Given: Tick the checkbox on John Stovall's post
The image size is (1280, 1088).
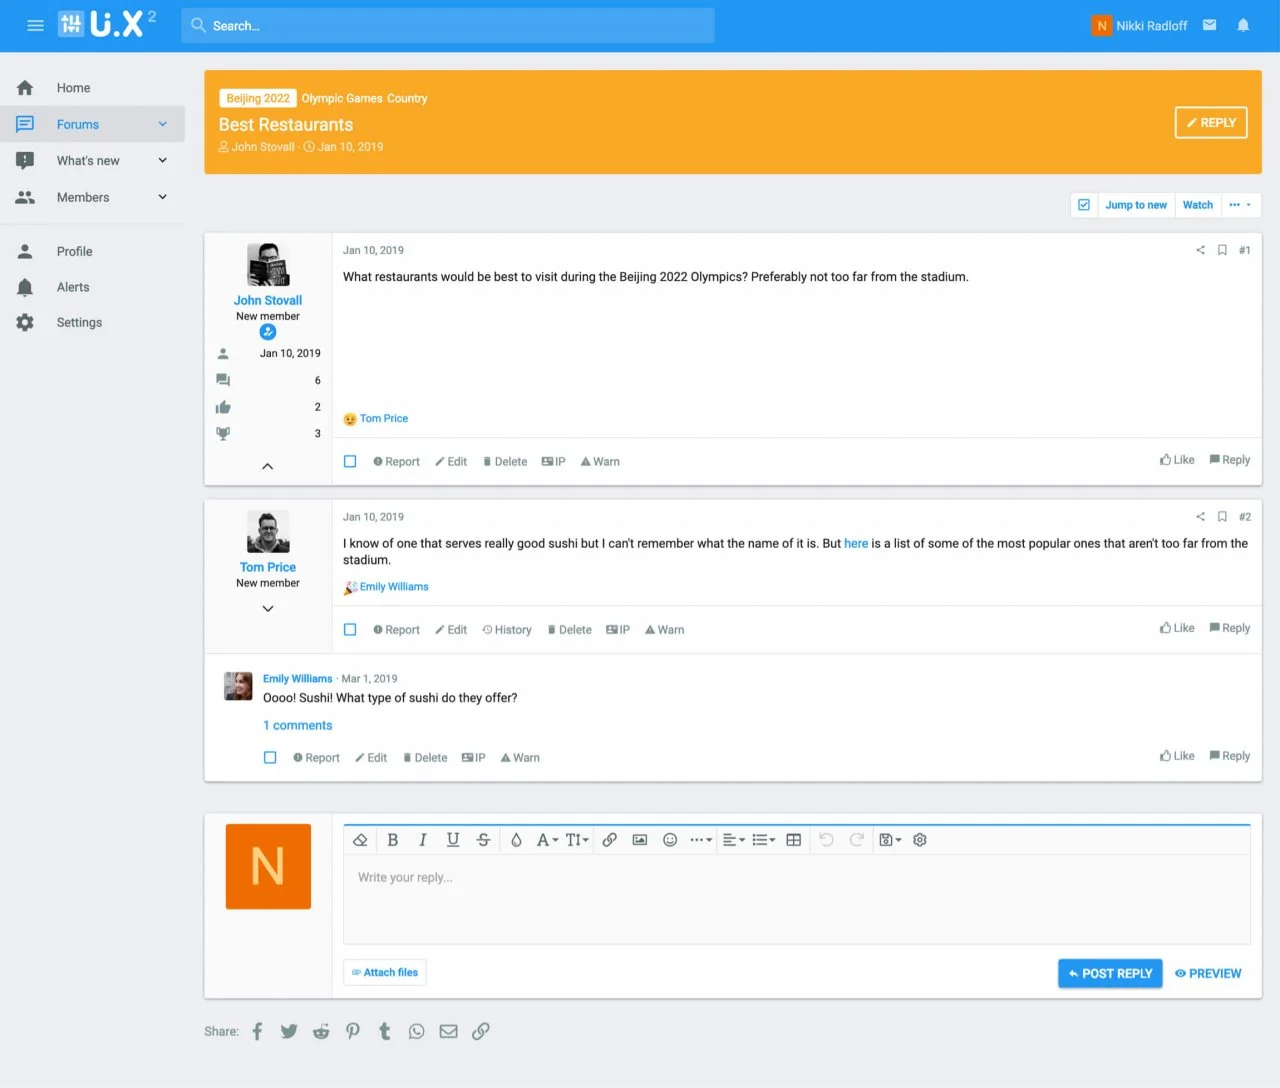Looking at the screenshot, I should click(x=350, y=462).
